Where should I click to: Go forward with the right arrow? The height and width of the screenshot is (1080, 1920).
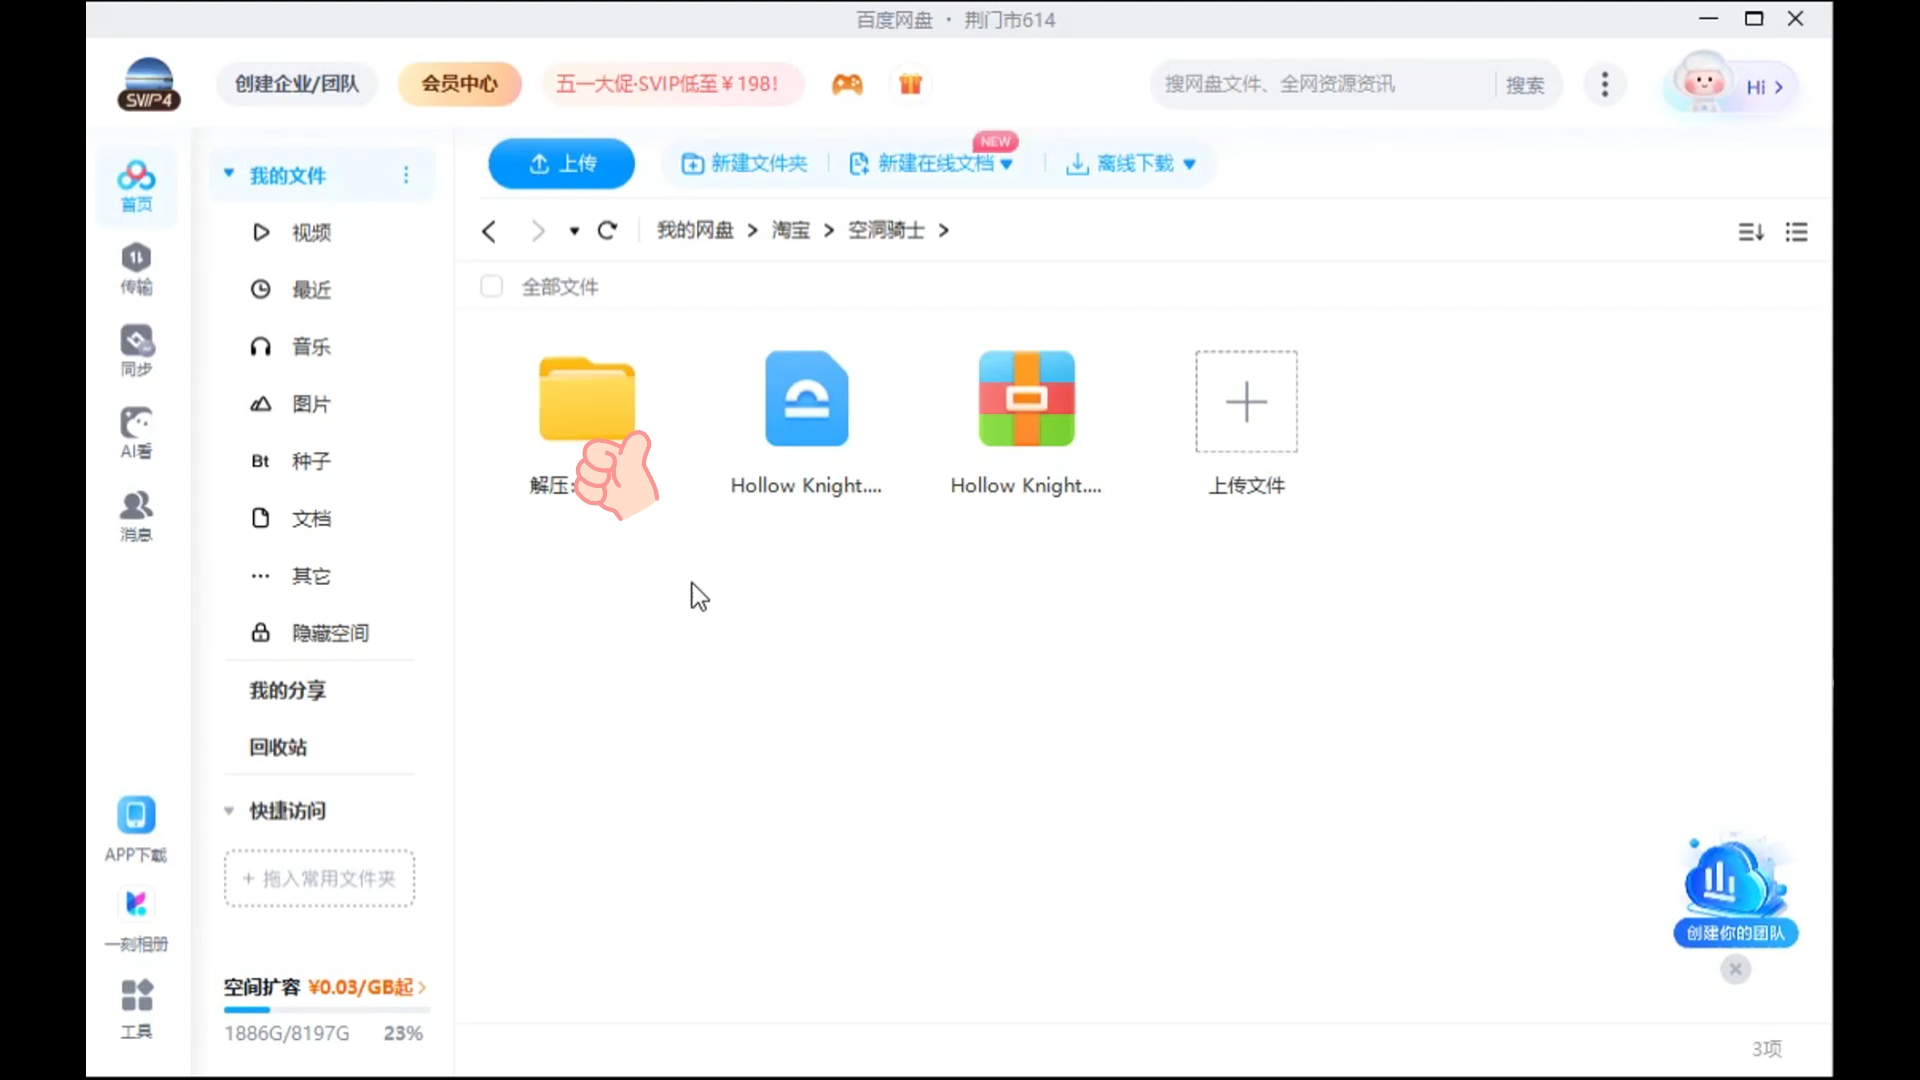[538, 231]
